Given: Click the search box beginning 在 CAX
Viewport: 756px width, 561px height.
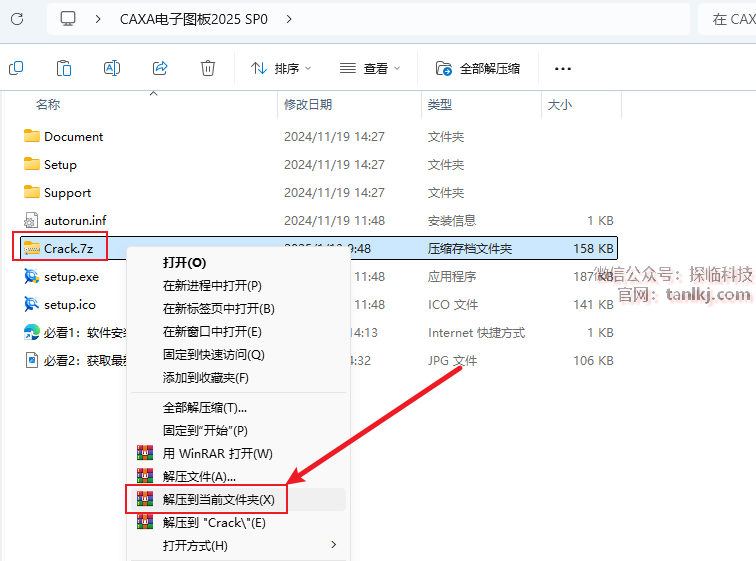Looking at the screenshot, I should 727,19.
